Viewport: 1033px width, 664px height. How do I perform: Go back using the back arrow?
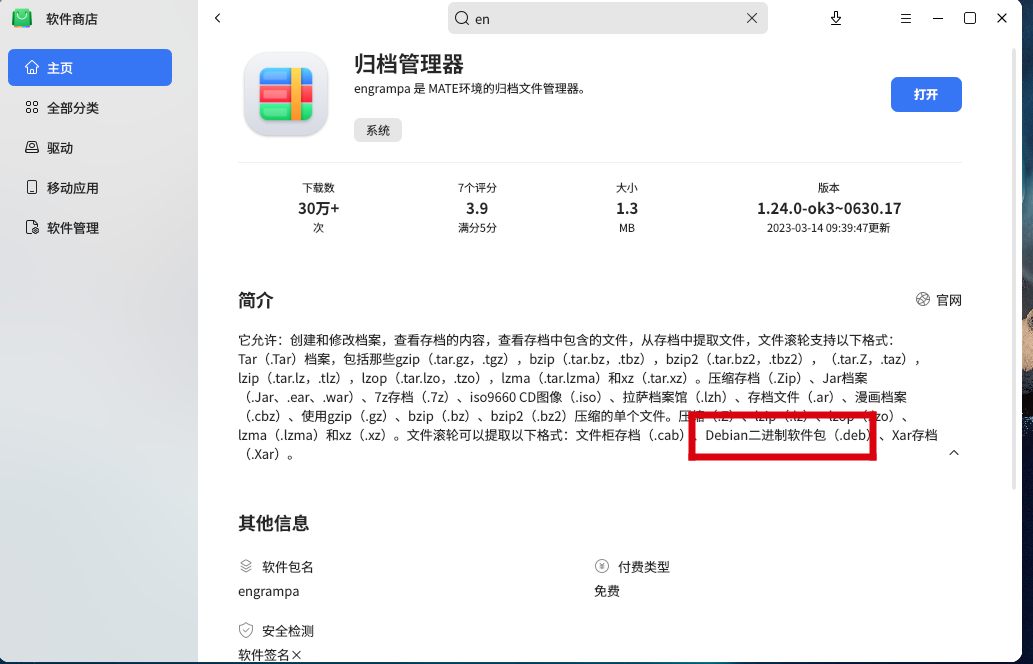pos(217,18)
